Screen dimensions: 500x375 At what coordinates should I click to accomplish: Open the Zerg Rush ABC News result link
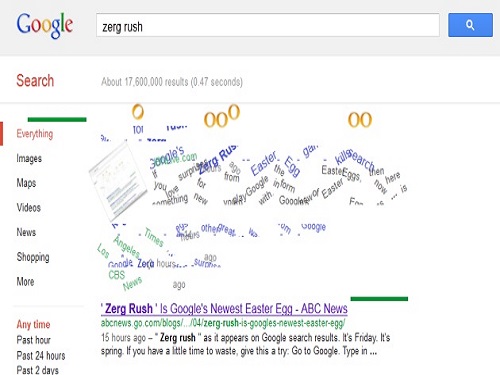[224, 309]
